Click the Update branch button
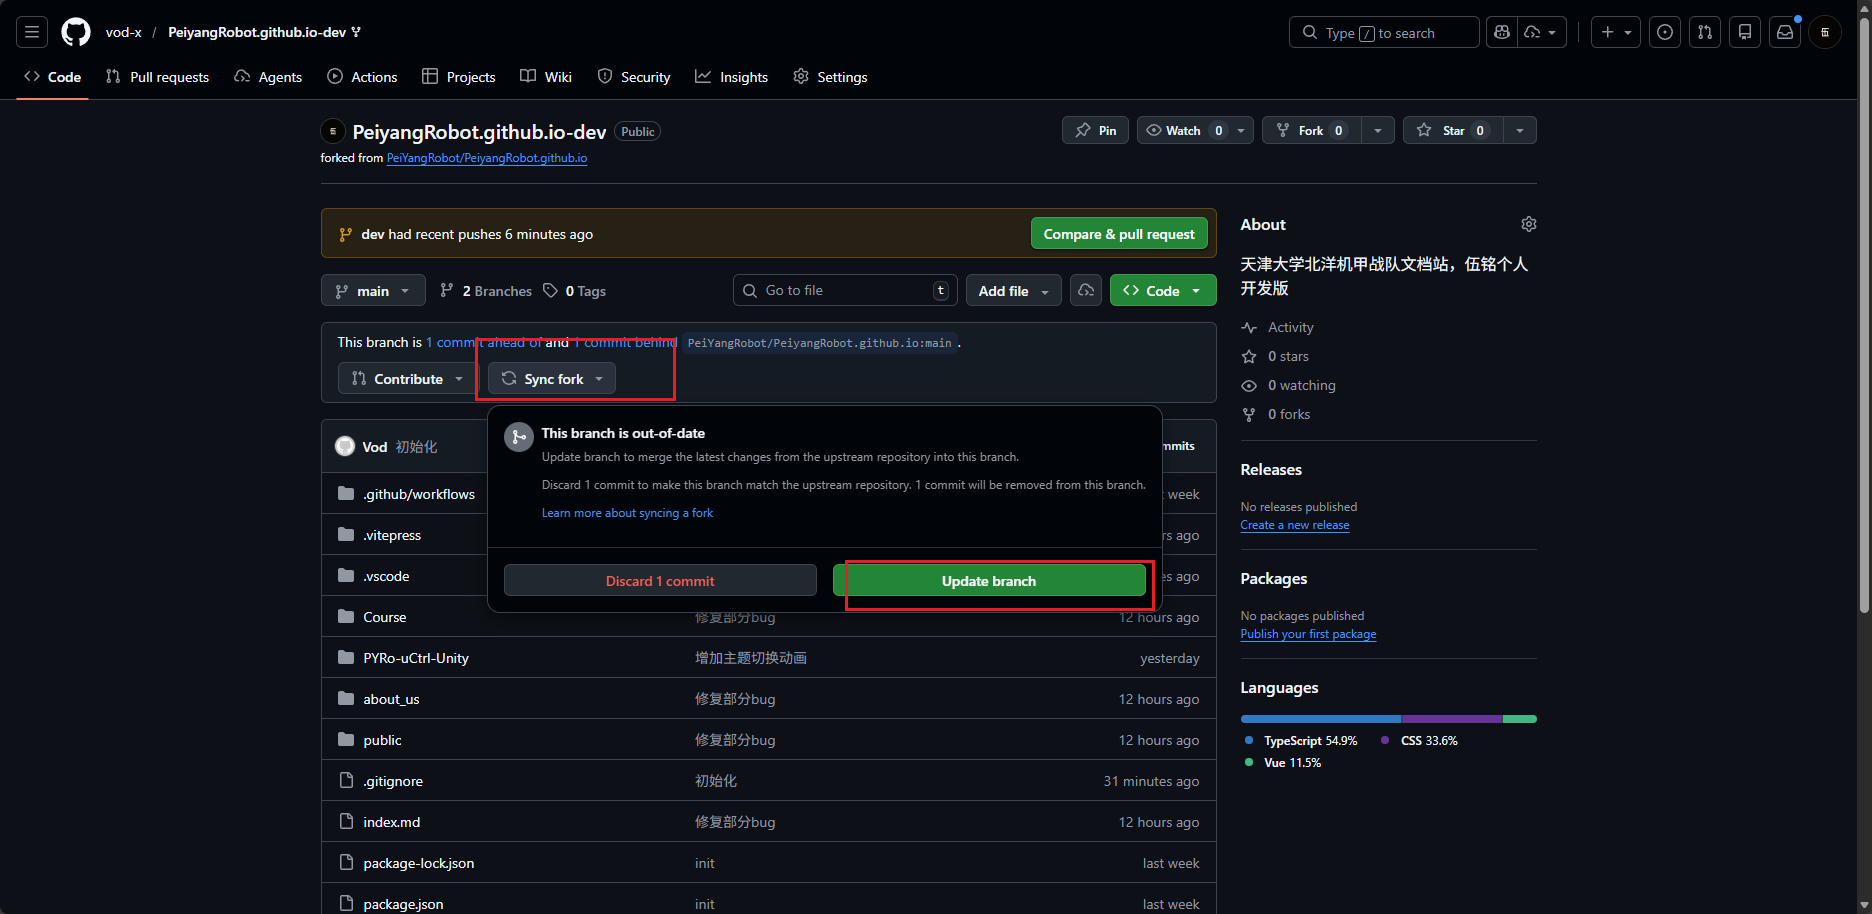1872x914 pixels. tap(989, 580)
